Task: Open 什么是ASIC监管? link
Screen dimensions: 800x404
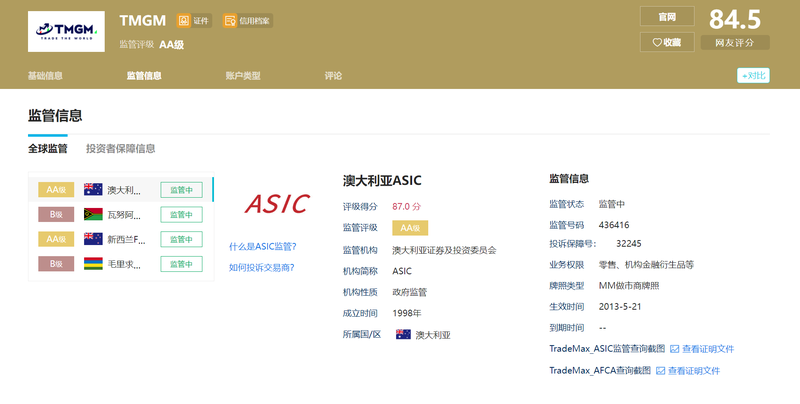Action: (x=262, y=247)
